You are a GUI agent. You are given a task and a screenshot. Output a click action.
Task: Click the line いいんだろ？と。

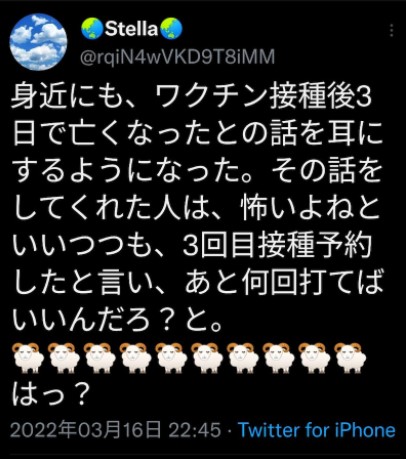pos(118,322)
